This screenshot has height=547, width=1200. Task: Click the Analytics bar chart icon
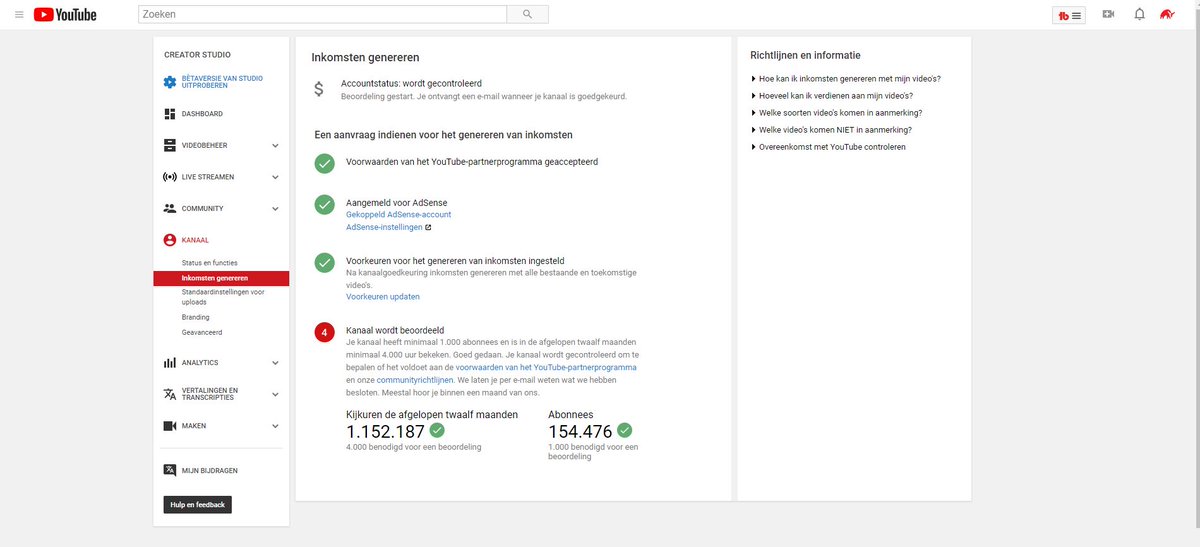click(169, 362)
